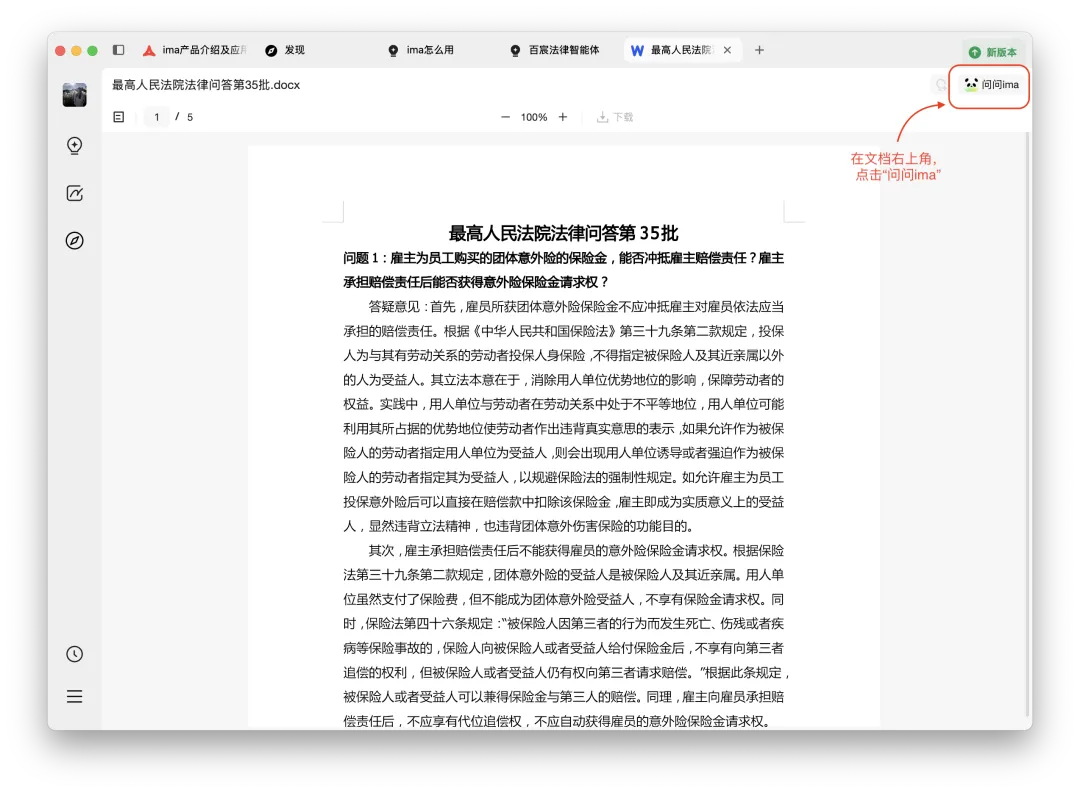Open the 百宸法律智能体 tab
This screenshot has height=793, width=1080.
[x=555, y=50]
